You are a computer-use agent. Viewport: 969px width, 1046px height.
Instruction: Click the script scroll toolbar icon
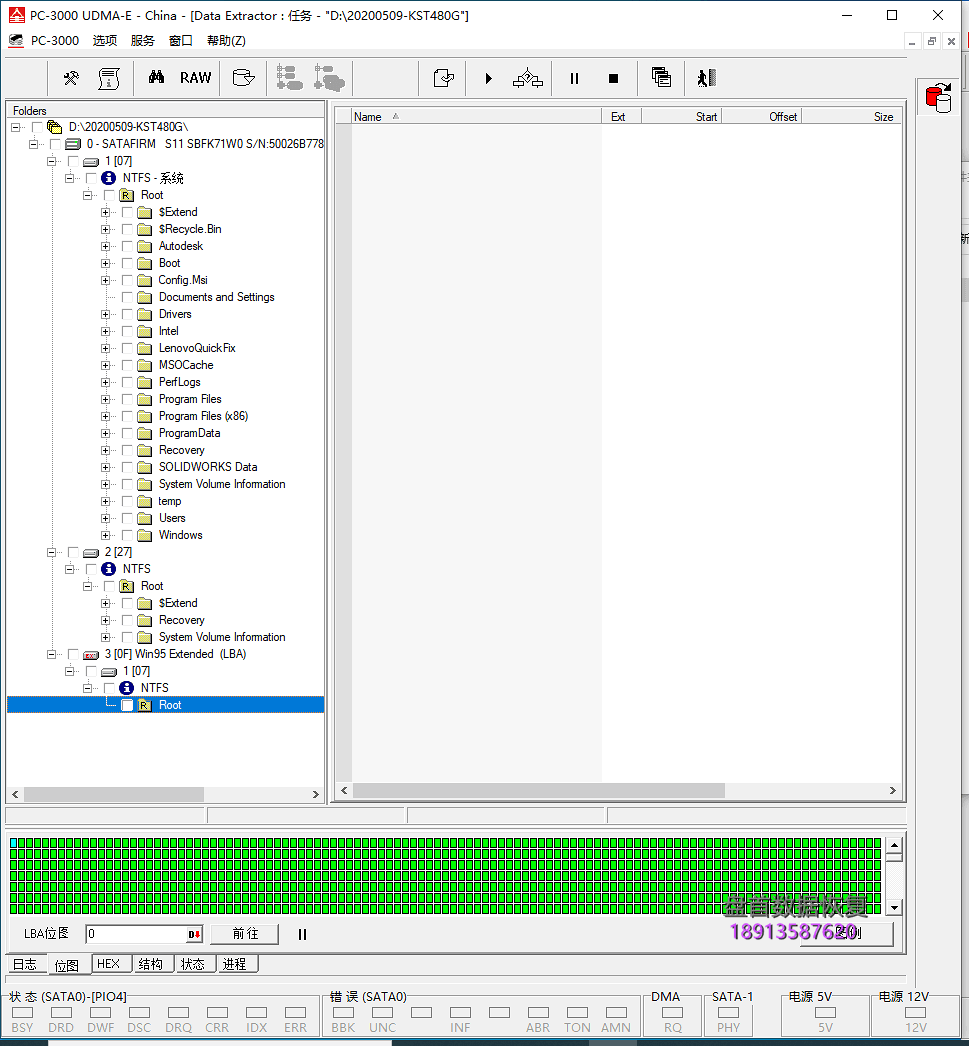pyautogui.click(x=109, y=79)
